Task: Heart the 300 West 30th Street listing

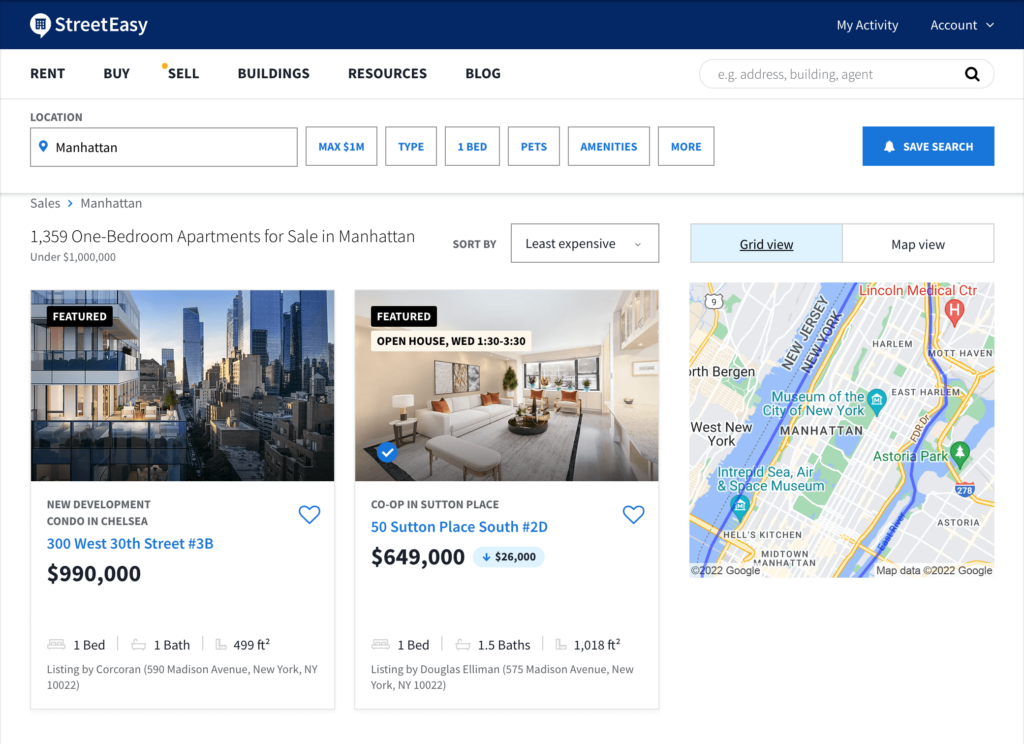Action: tap(309, 514)
